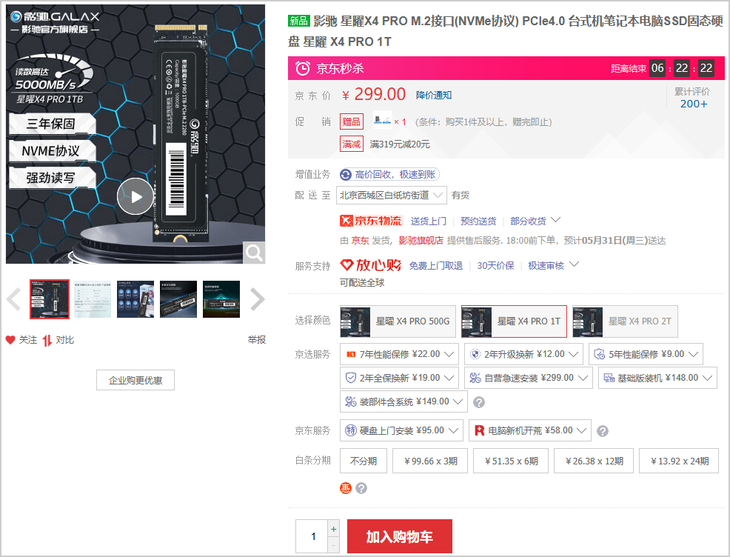Click the magnifier zoom icon on product image
The height and width of the screenshot is (557, 730).
click(254, 252)
